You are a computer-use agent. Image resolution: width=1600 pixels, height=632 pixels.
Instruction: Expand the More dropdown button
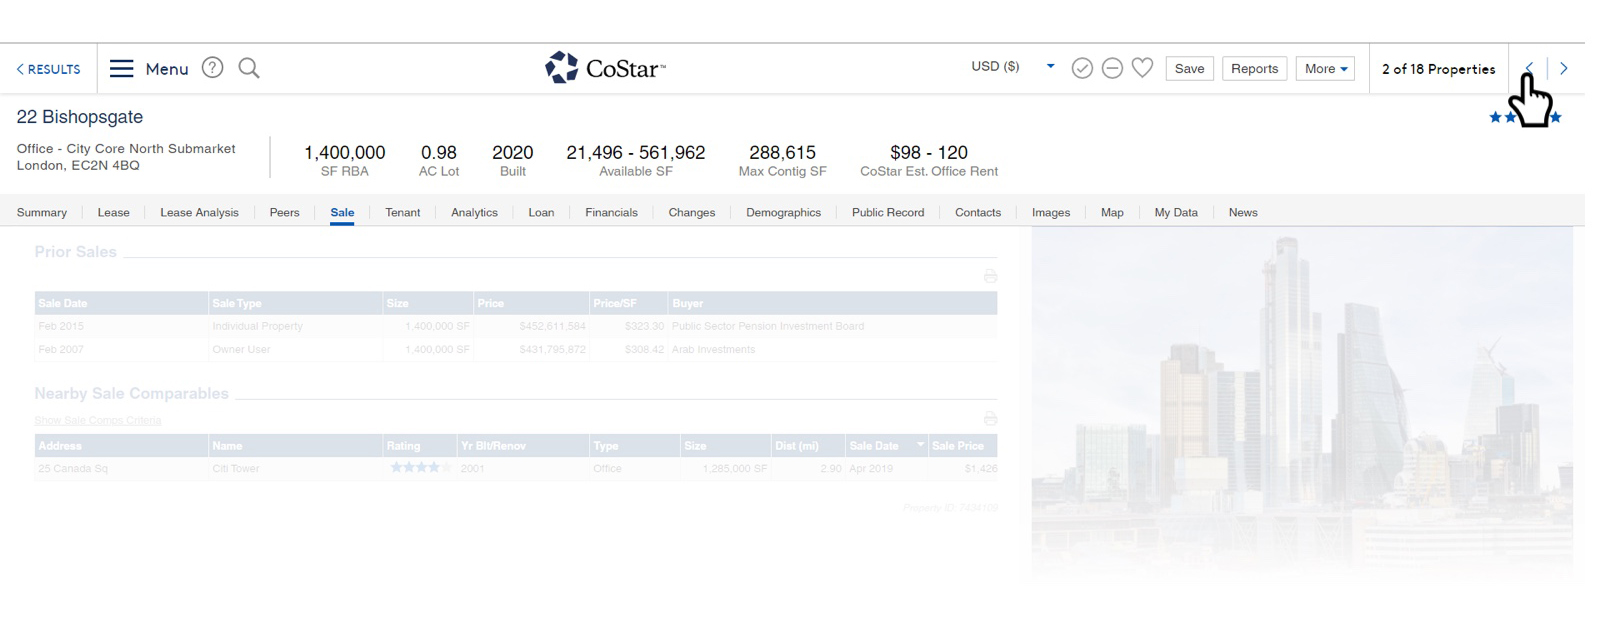[1325, 68]
